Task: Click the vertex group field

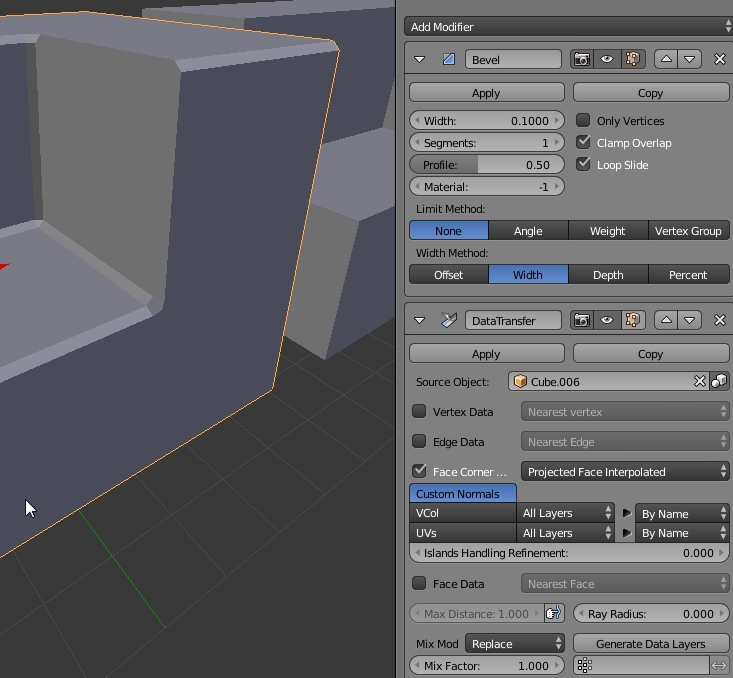Action: 641,665
